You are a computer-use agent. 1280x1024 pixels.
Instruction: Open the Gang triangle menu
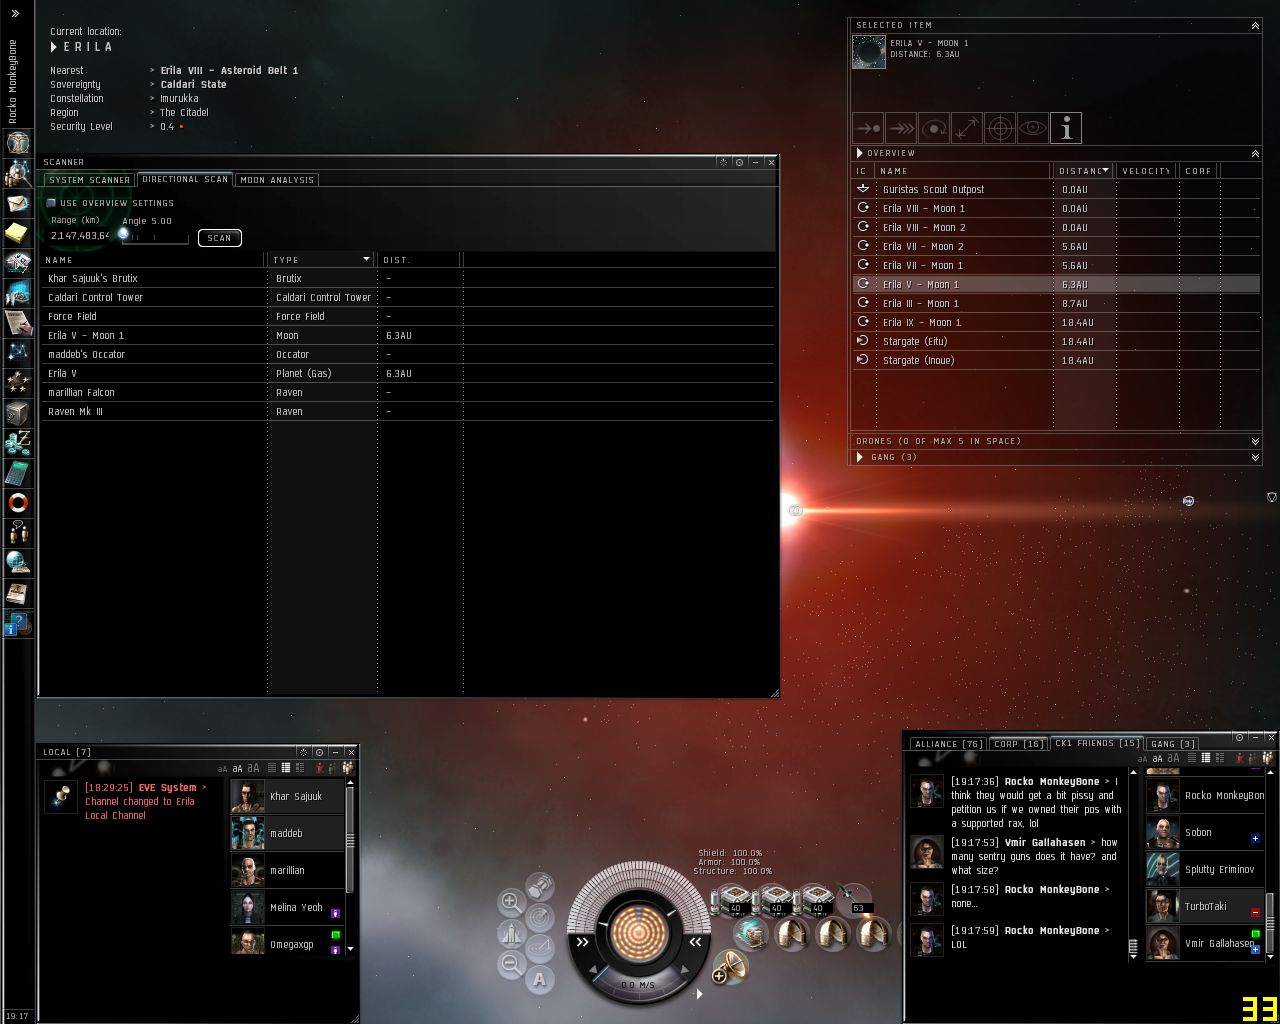(859, 457)
